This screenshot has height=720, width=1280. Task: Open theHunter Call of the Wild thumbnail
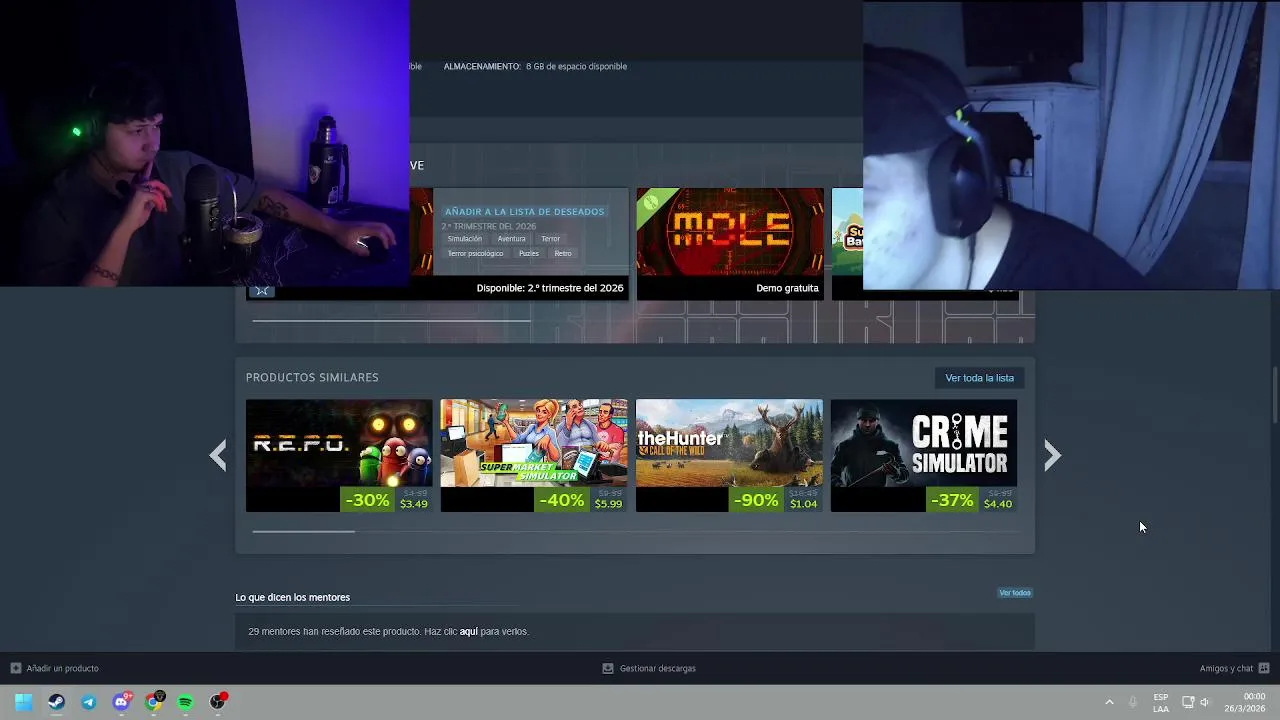pos(729,444)
